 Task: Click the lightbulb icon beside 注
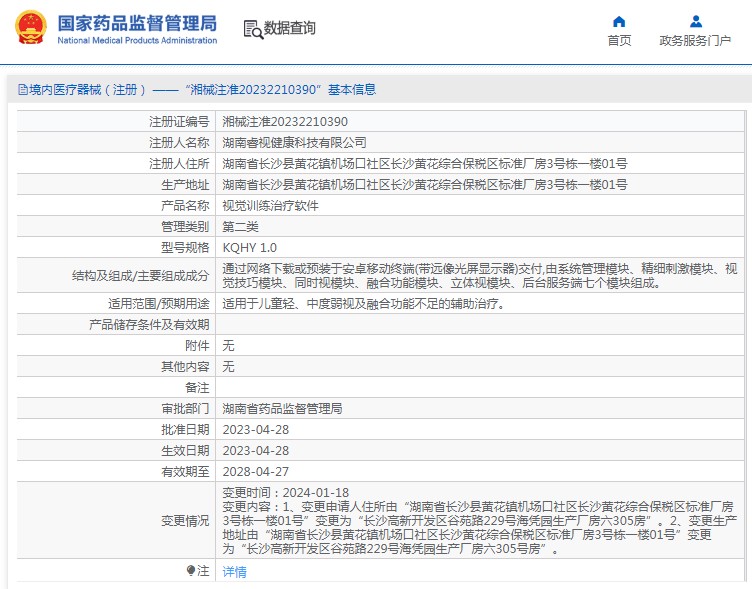pyautogui.click(x=191, y=571)
